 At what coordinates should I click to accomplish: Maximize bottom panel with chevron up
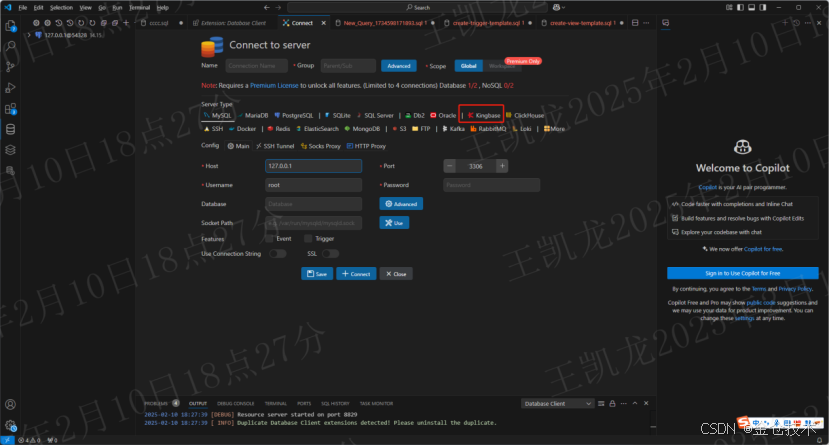click(635, 403)
